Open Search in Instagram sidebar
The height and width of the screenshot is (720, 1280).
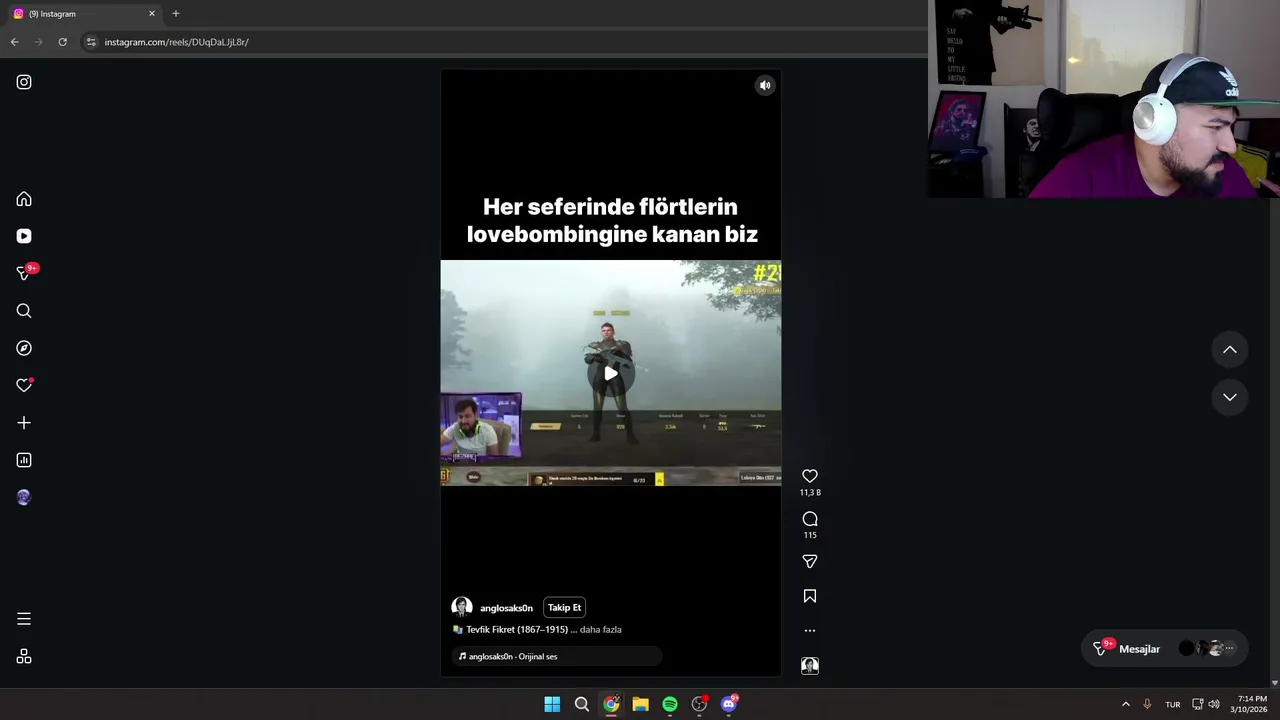(24, 311)
